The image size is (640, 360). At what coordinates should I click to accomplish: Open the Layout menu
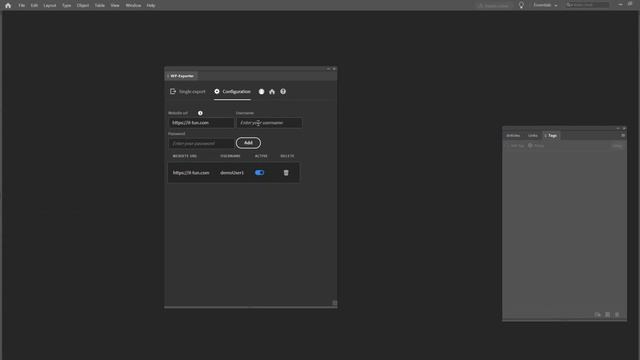50,5
